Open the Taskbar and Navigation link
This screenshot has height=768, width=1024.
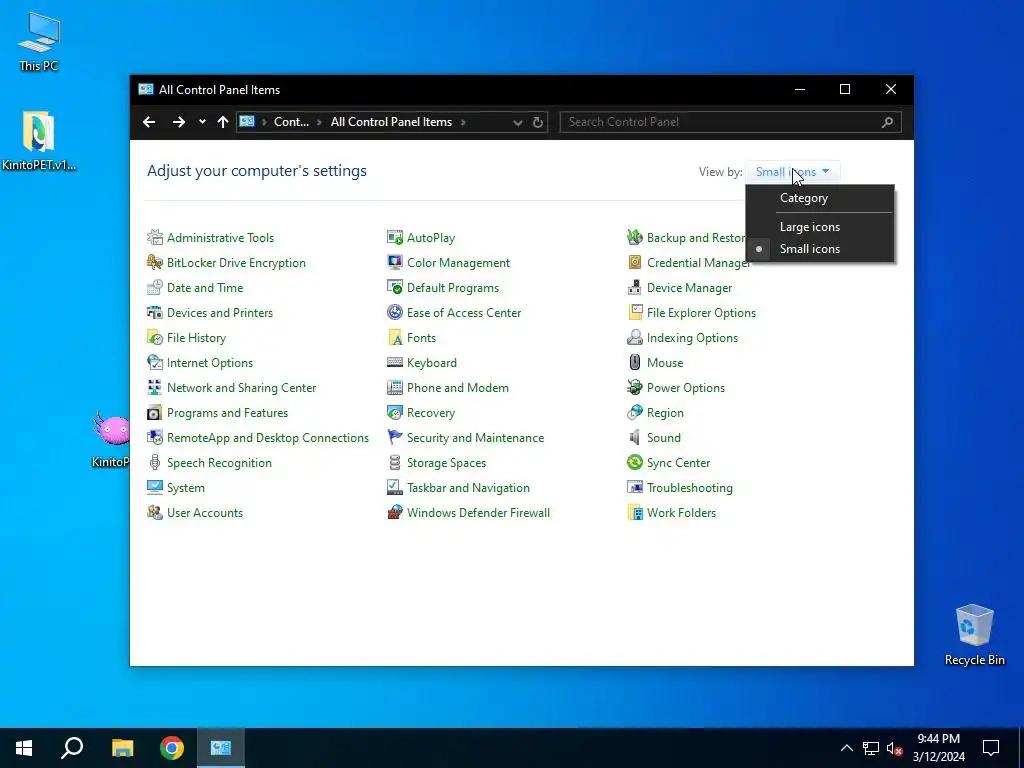coord(468,488)
